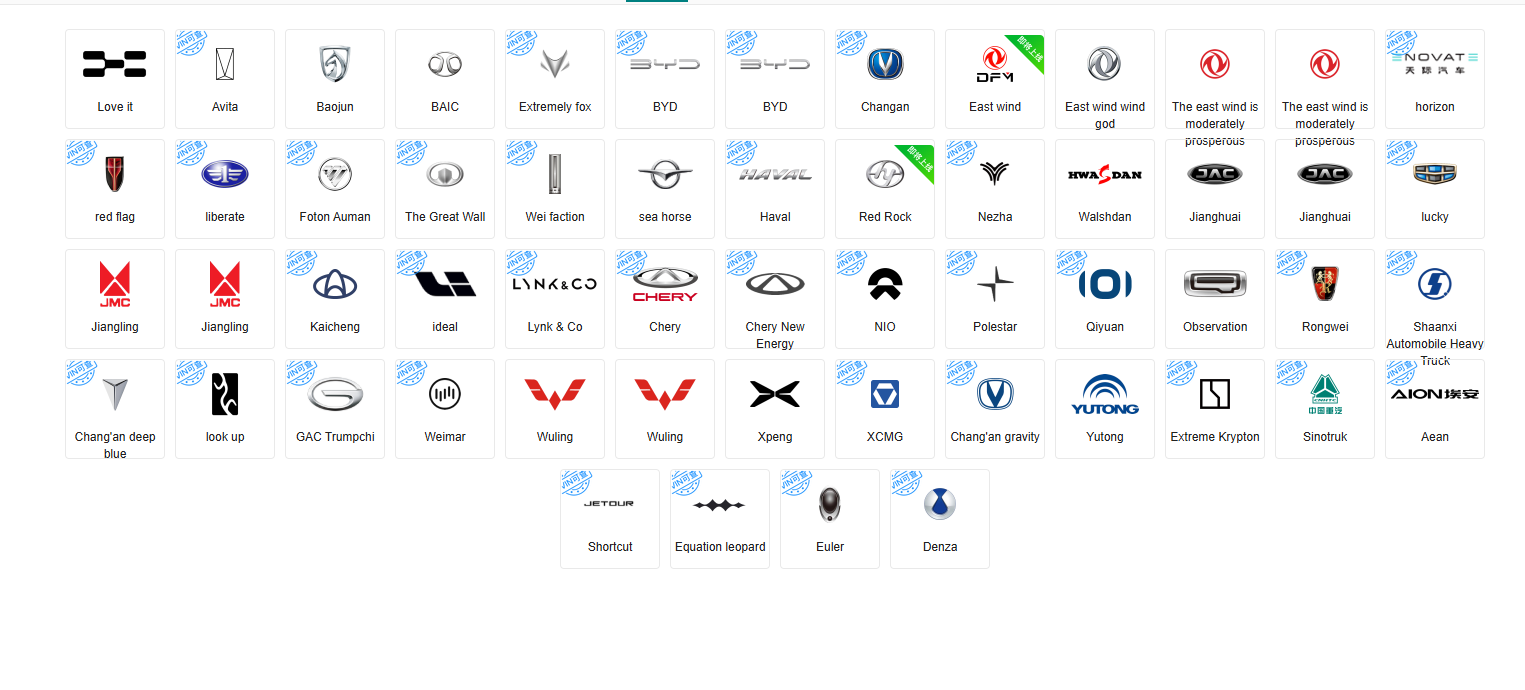Select the Avita brand logo

point(225,64)
